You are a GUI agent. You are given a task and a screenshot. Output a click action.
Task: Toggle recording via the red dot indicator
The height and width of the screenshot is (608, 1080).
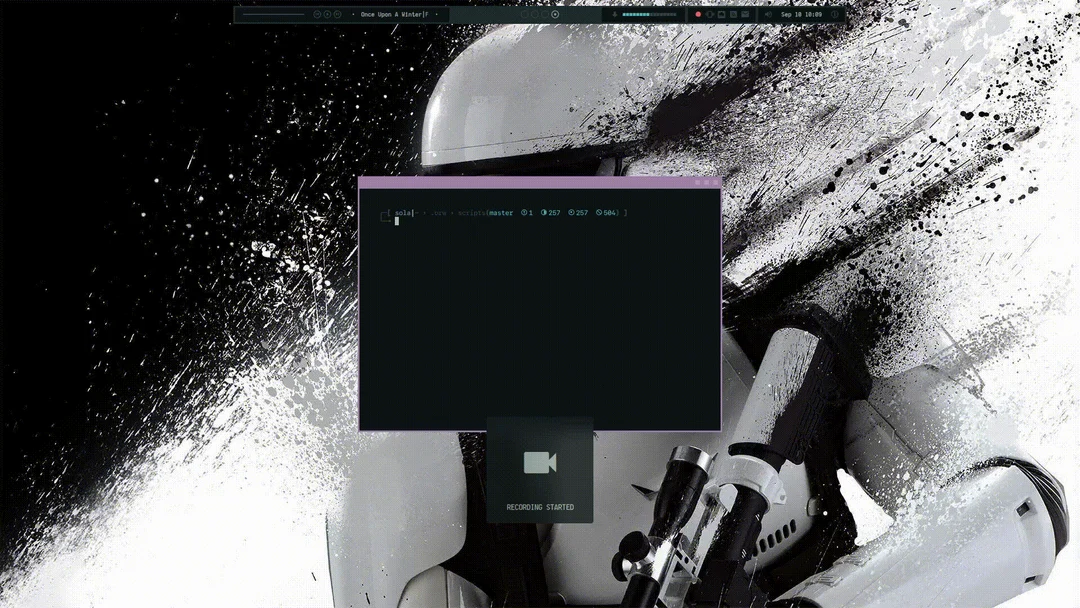(x=698, y=15)
